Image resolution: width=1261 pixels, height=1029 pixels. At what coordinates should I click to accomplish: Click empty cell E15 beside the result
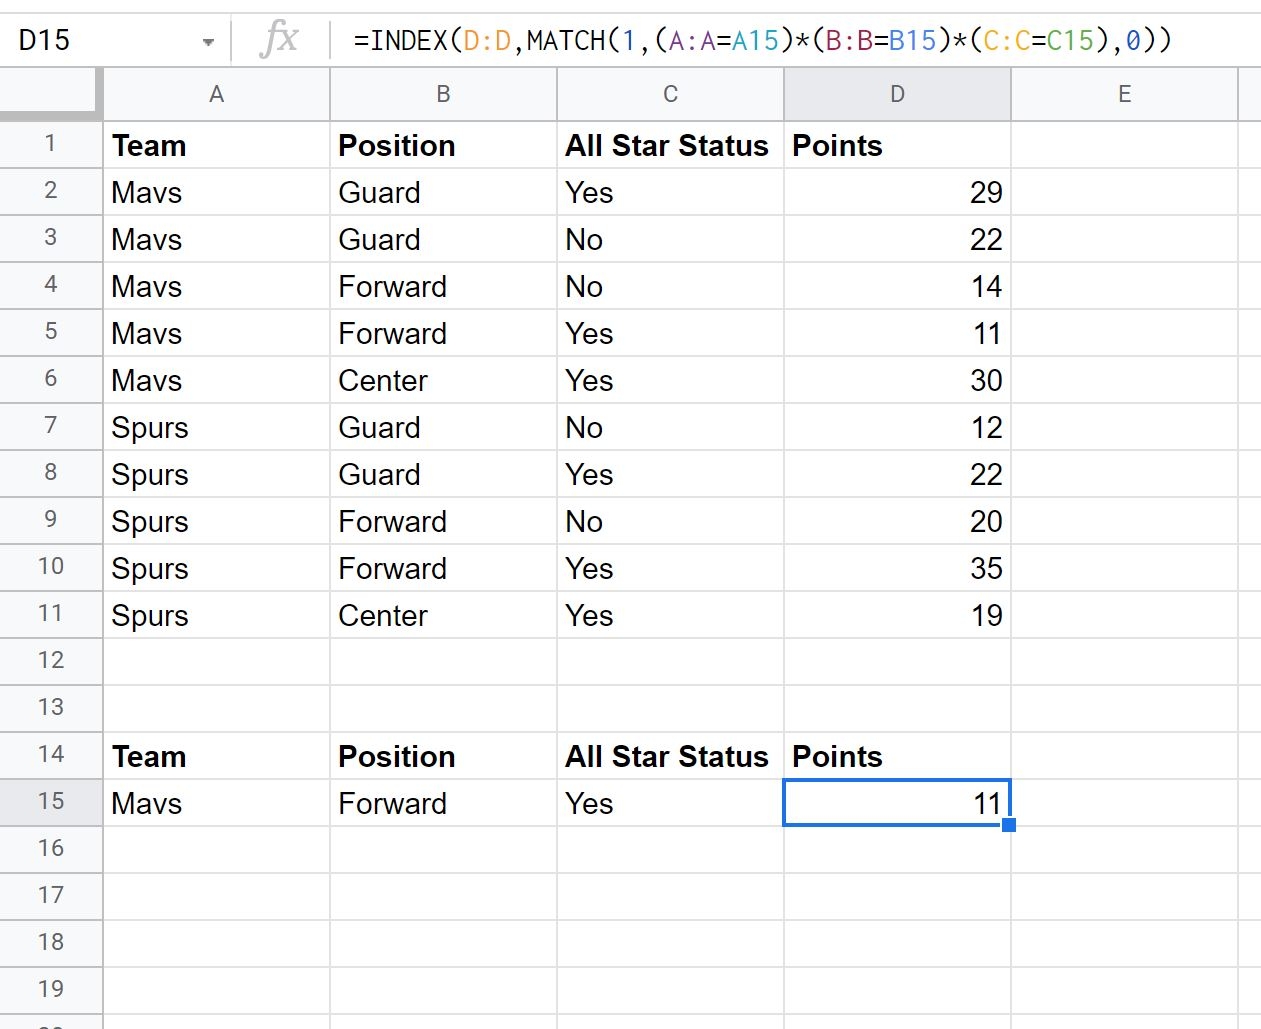click(1124, 801)
